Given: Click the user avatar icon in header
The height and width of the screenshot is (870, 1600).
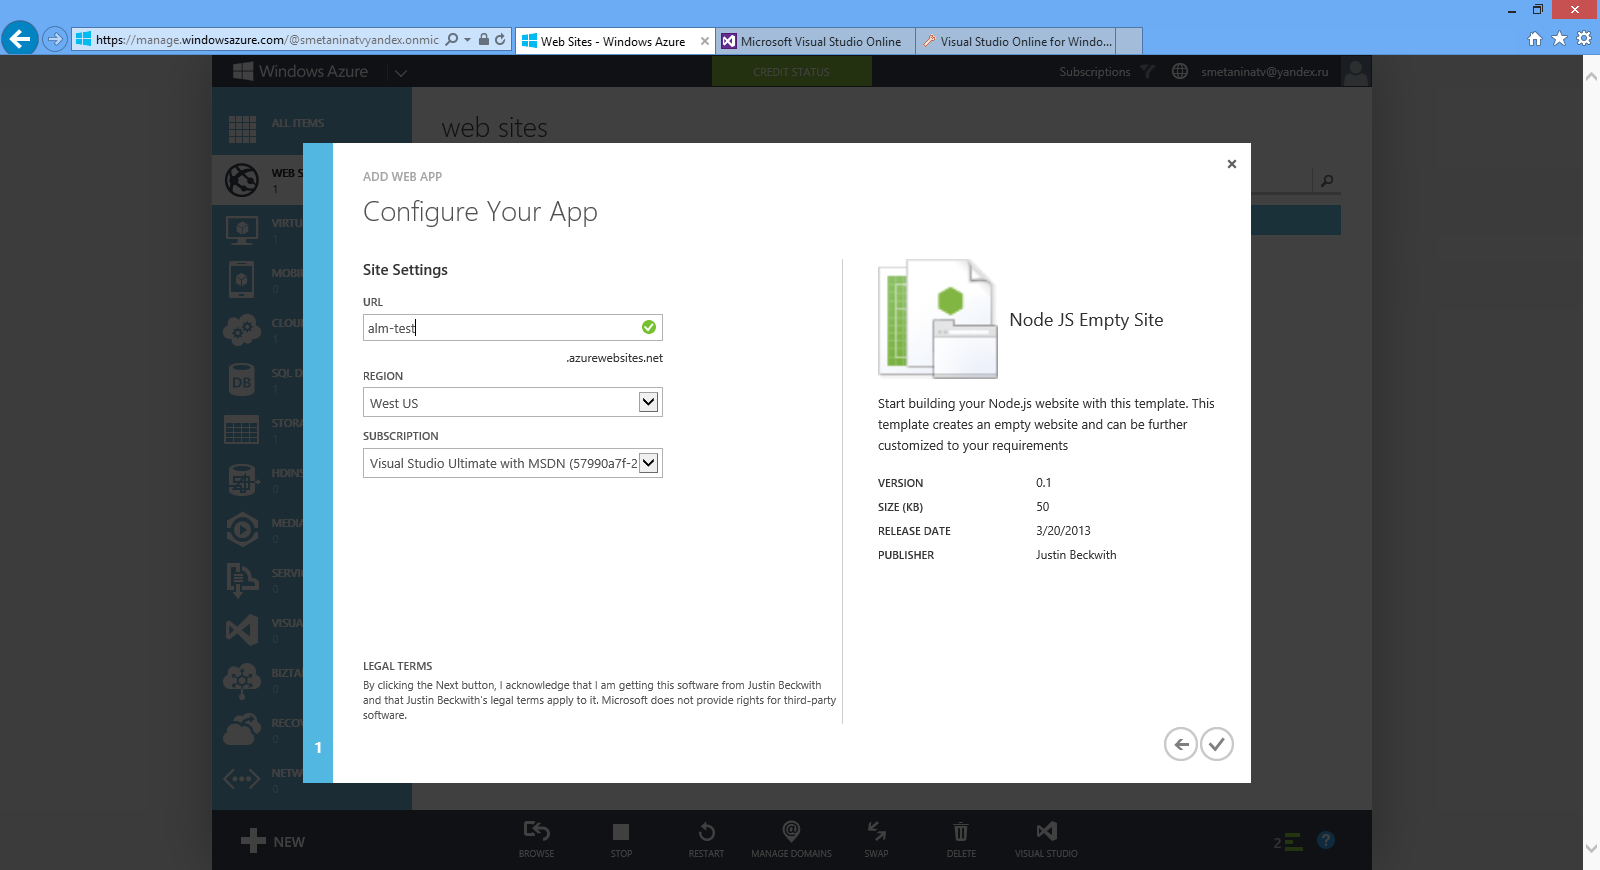Looking at the screenshot, I should [x=1356, y=72].
